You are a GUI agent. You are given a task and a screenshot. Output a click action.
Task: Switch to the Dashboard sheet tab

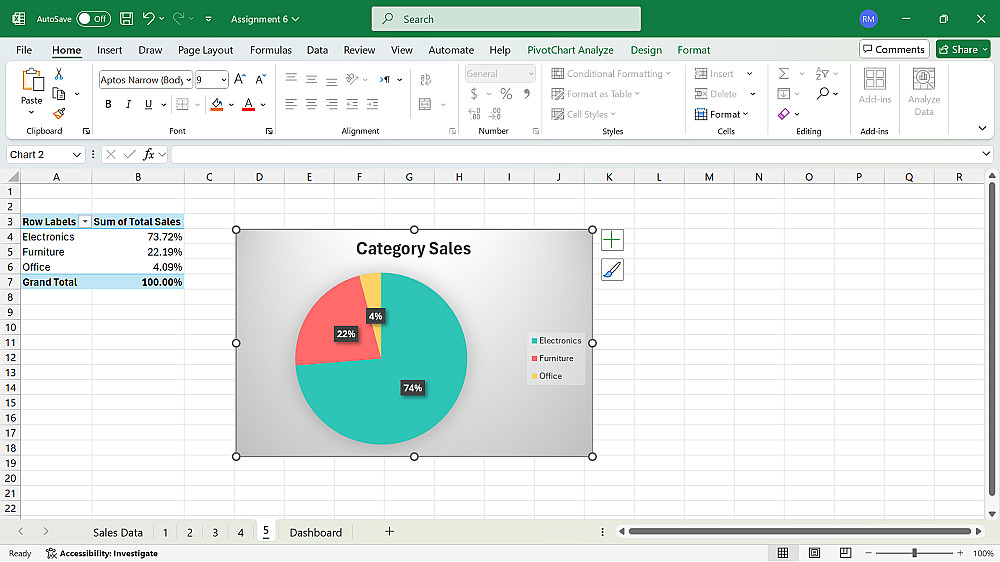pyautogui.click(x=315, y=533)
